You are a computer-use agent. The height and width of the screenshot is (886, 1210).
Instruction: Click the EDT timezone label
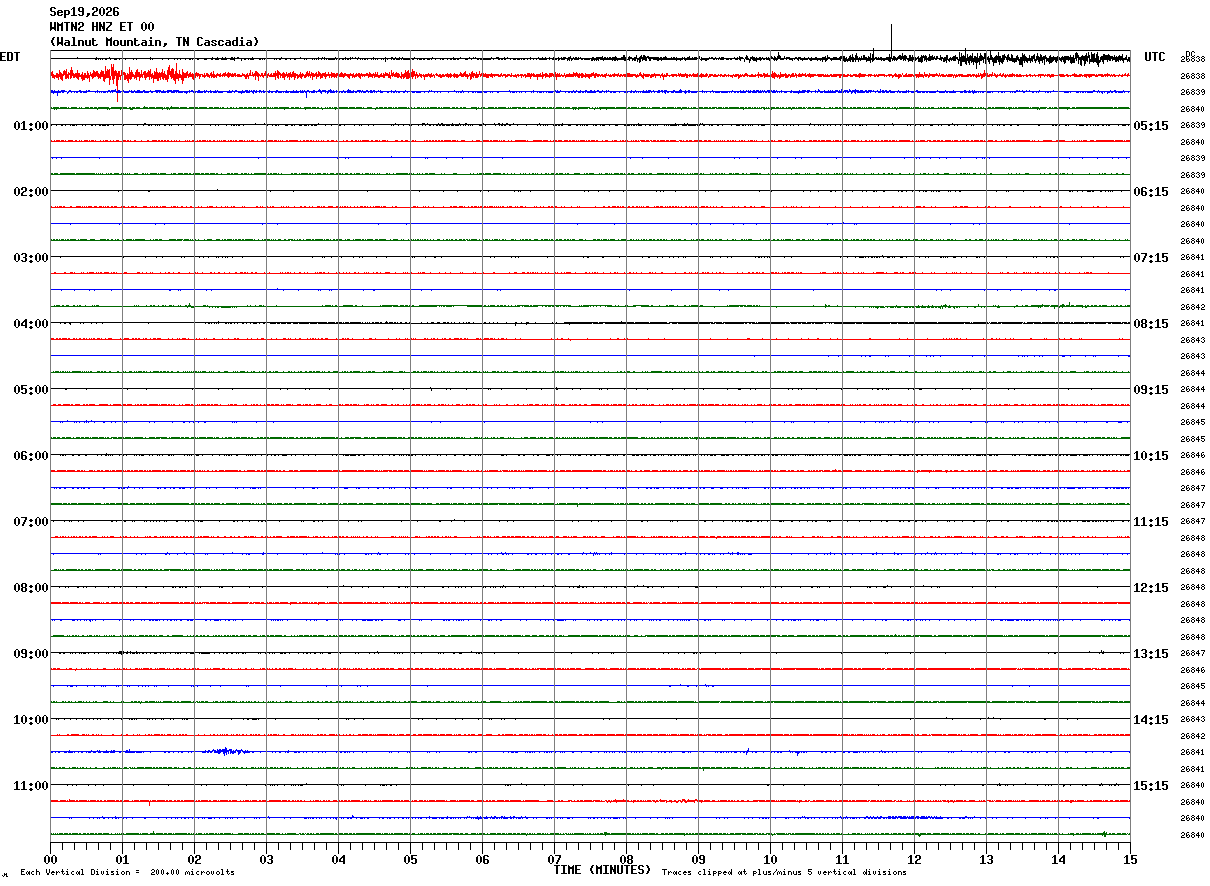coord(9,57)
